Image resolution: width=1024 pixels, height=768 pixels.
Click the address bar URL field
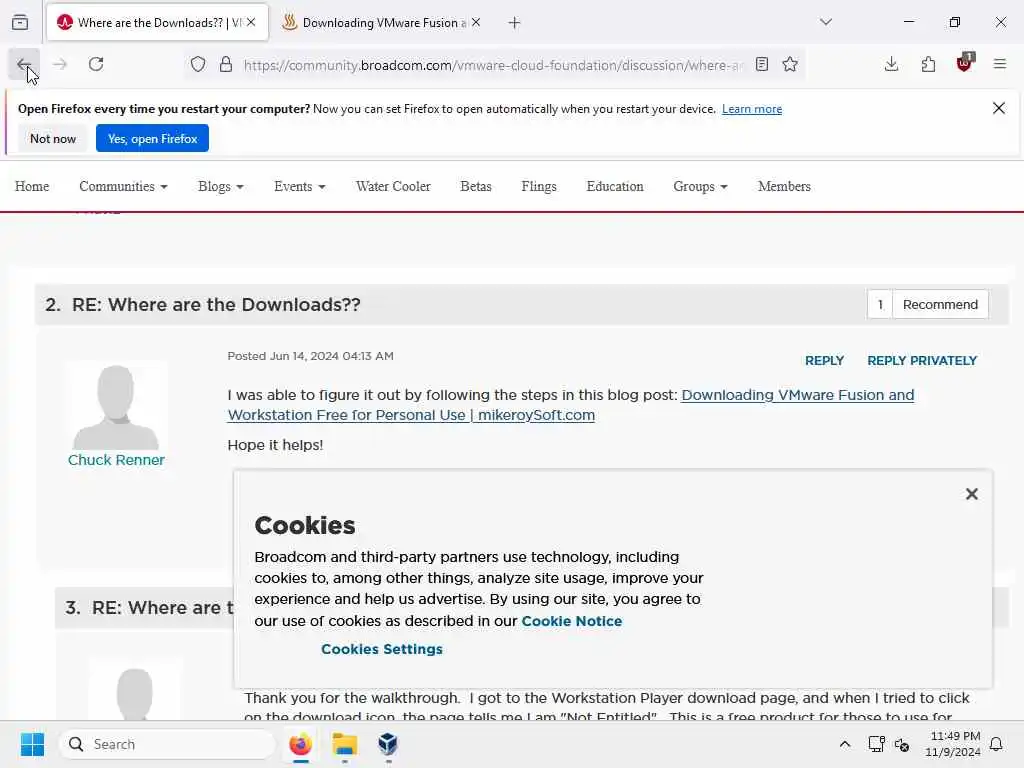493,65
